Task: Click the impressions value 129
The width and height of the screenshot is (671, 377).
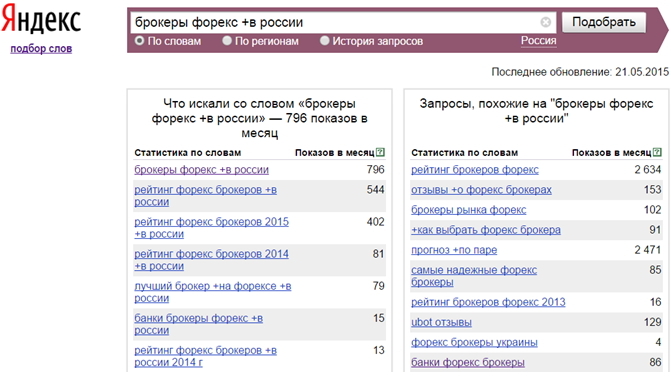Action: coord(653,322)
